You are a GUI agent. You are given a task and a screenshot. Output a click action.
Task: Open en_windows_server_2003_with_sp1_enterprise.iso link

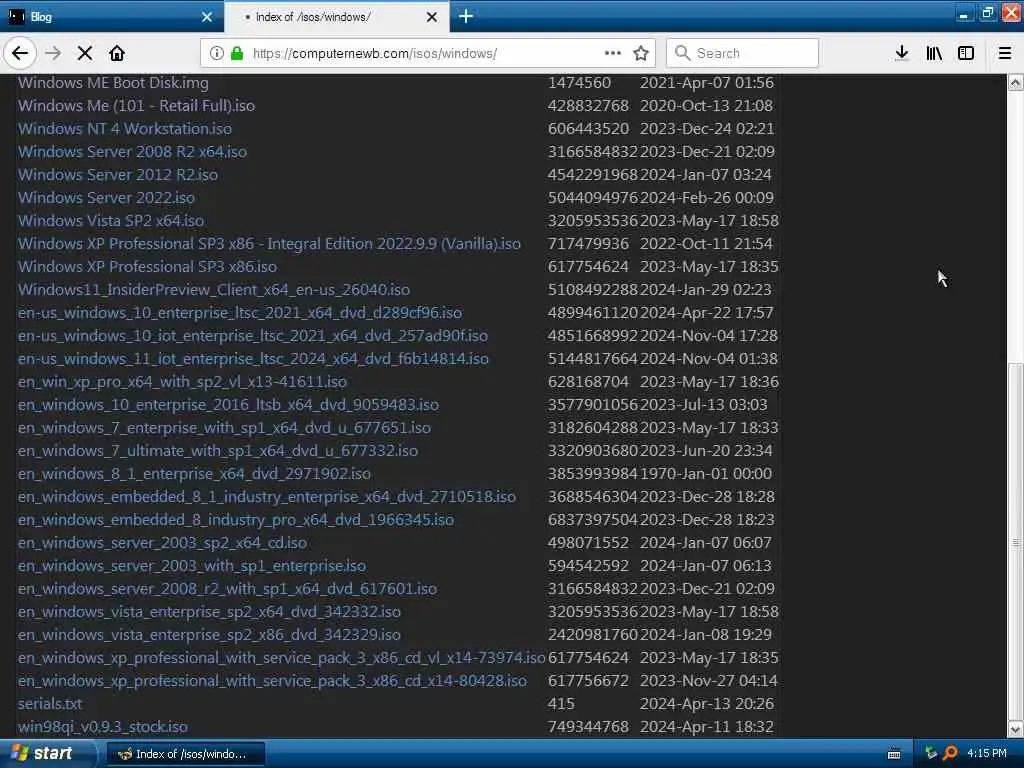191,566
